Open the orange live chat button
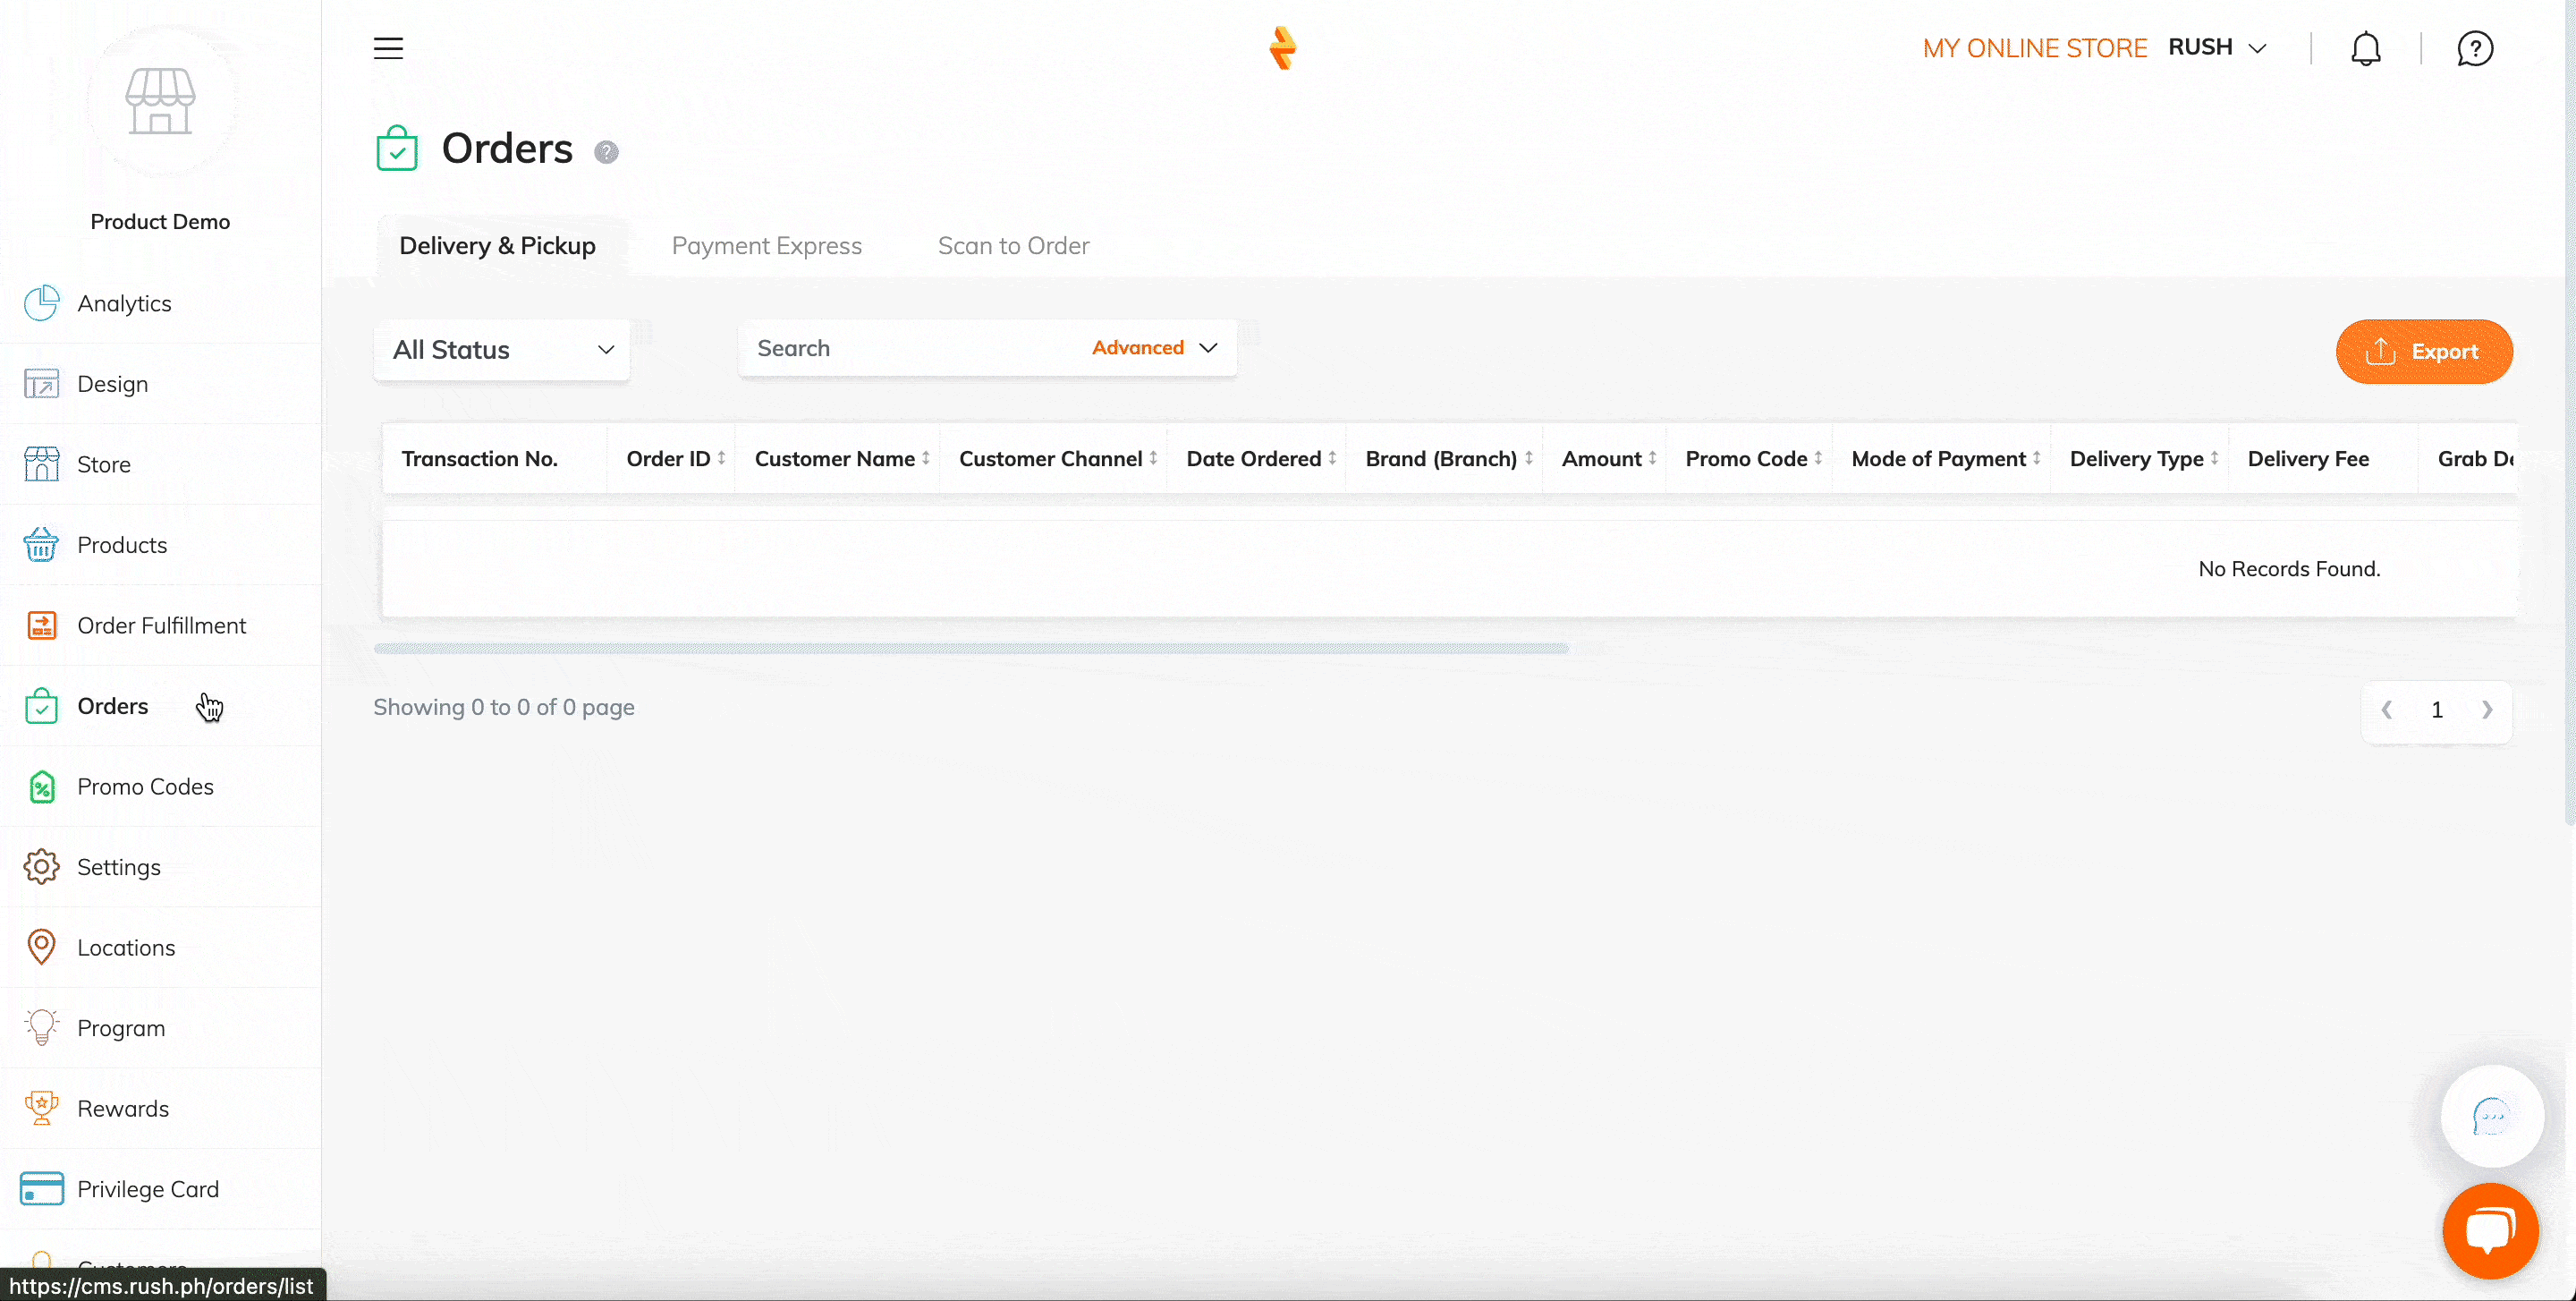This screenshot has height=1301, width=2576. (x=2490, y=1231)
